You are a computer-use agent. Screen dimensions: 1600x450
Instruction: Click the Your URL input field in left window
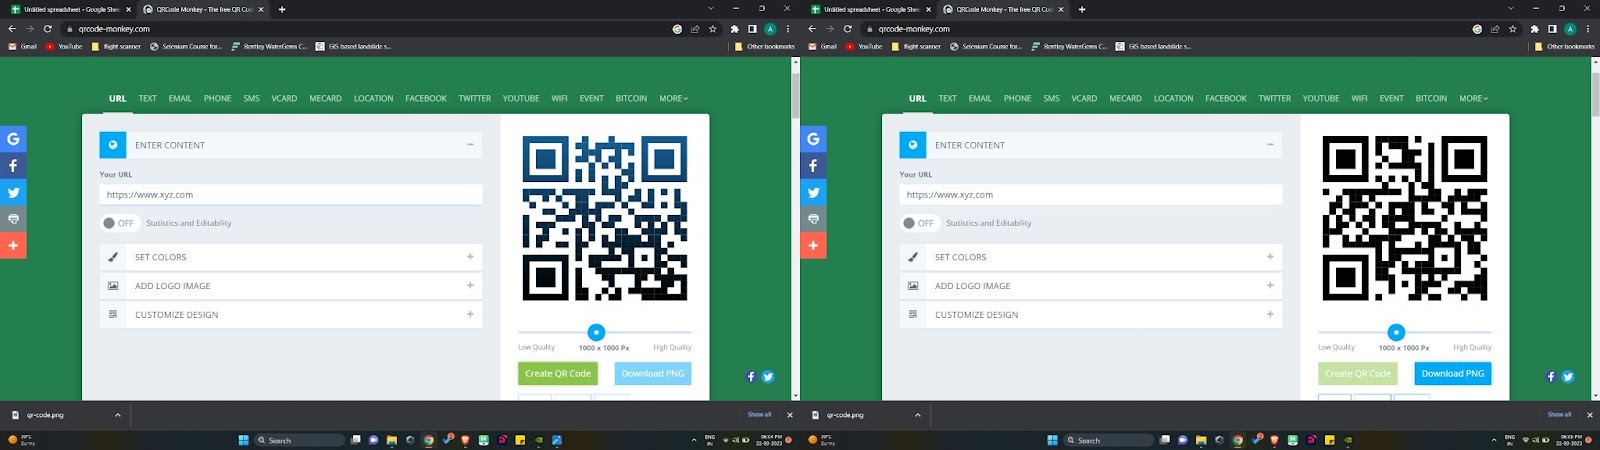tap(291, 195)
